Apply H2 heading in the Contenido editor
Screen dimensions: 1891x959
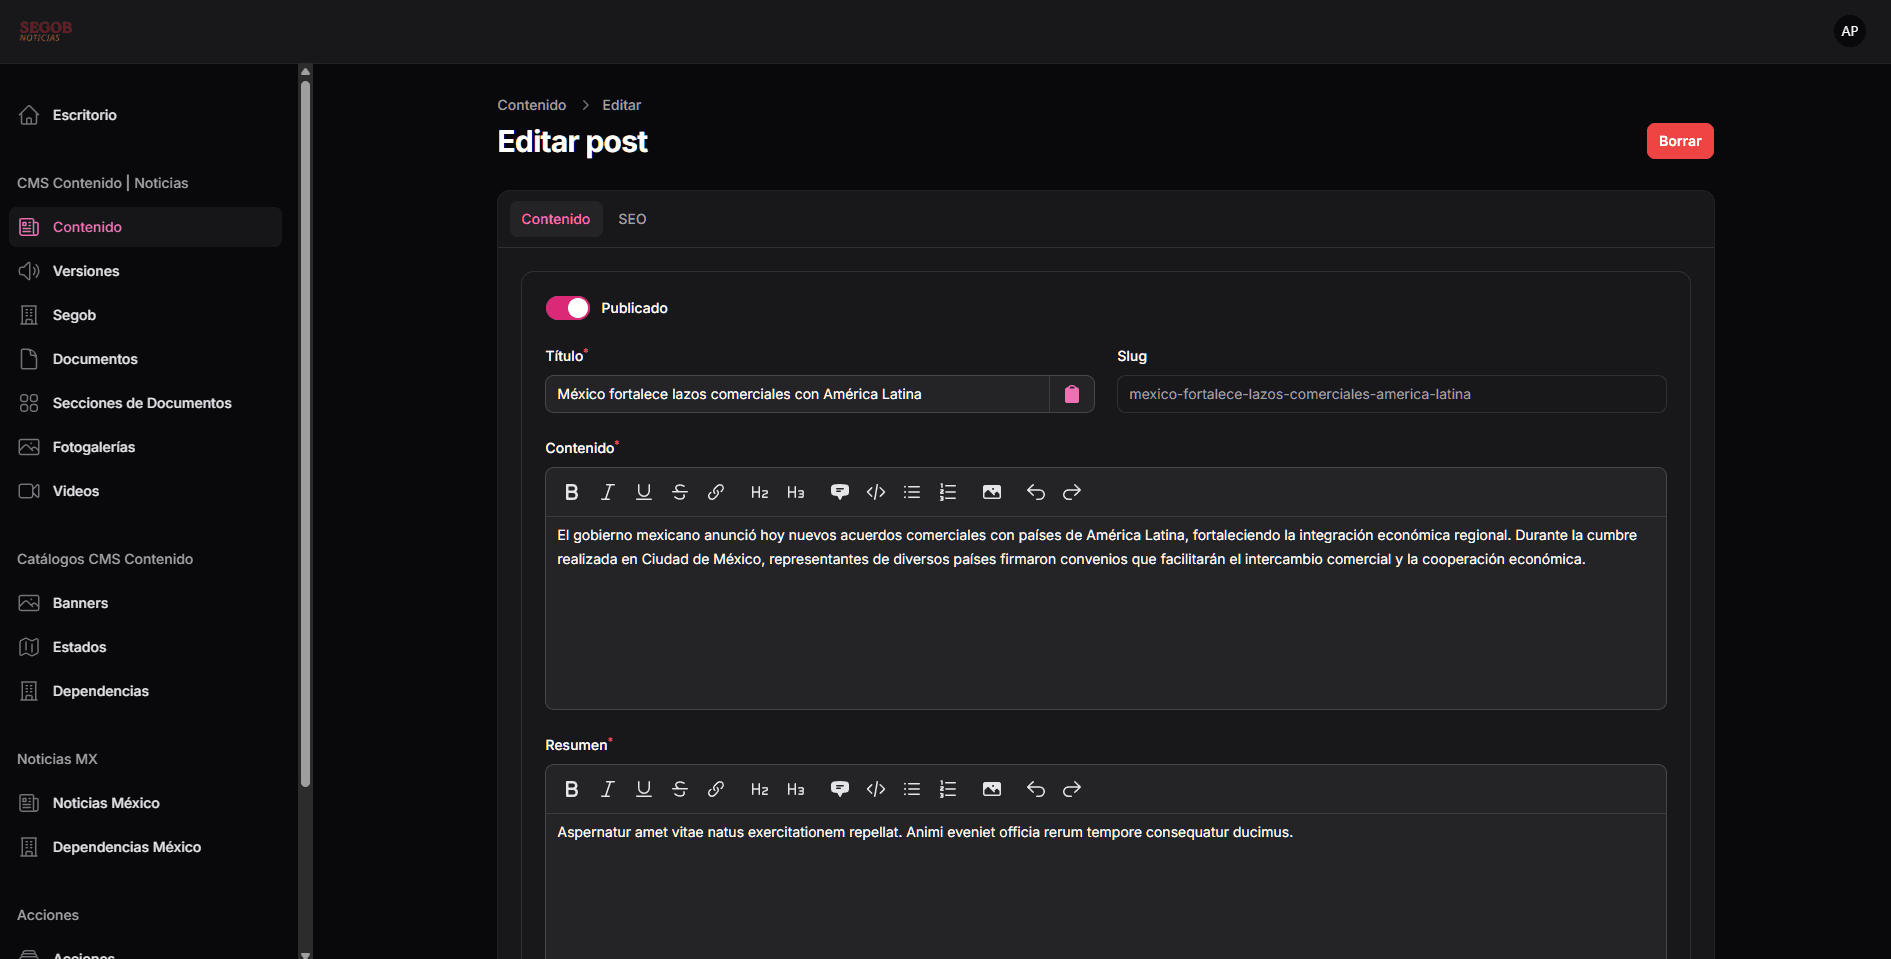click(759, 492)
